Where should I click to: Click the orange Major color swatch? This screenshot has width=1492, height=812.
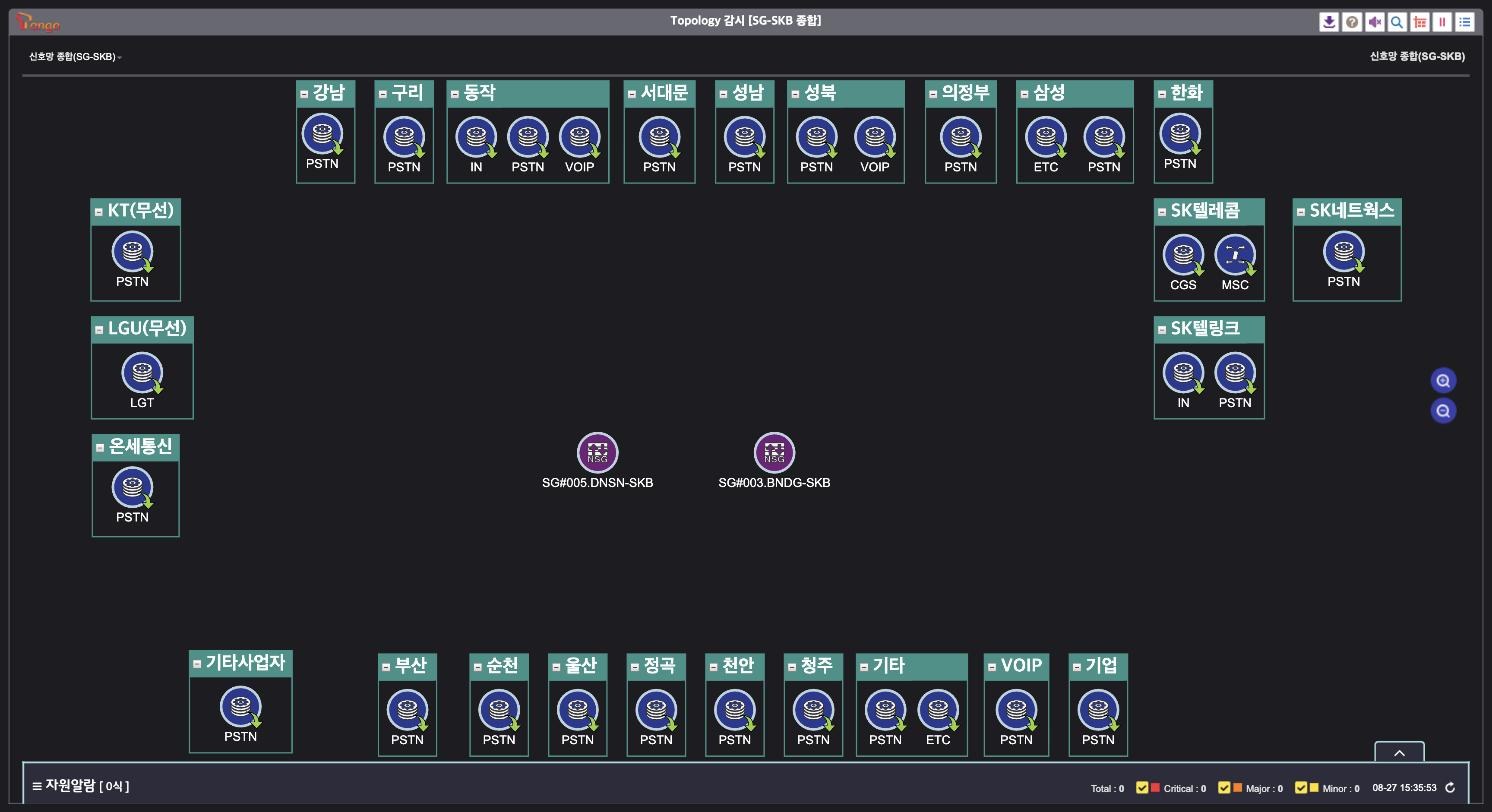tap(1237, 788)
